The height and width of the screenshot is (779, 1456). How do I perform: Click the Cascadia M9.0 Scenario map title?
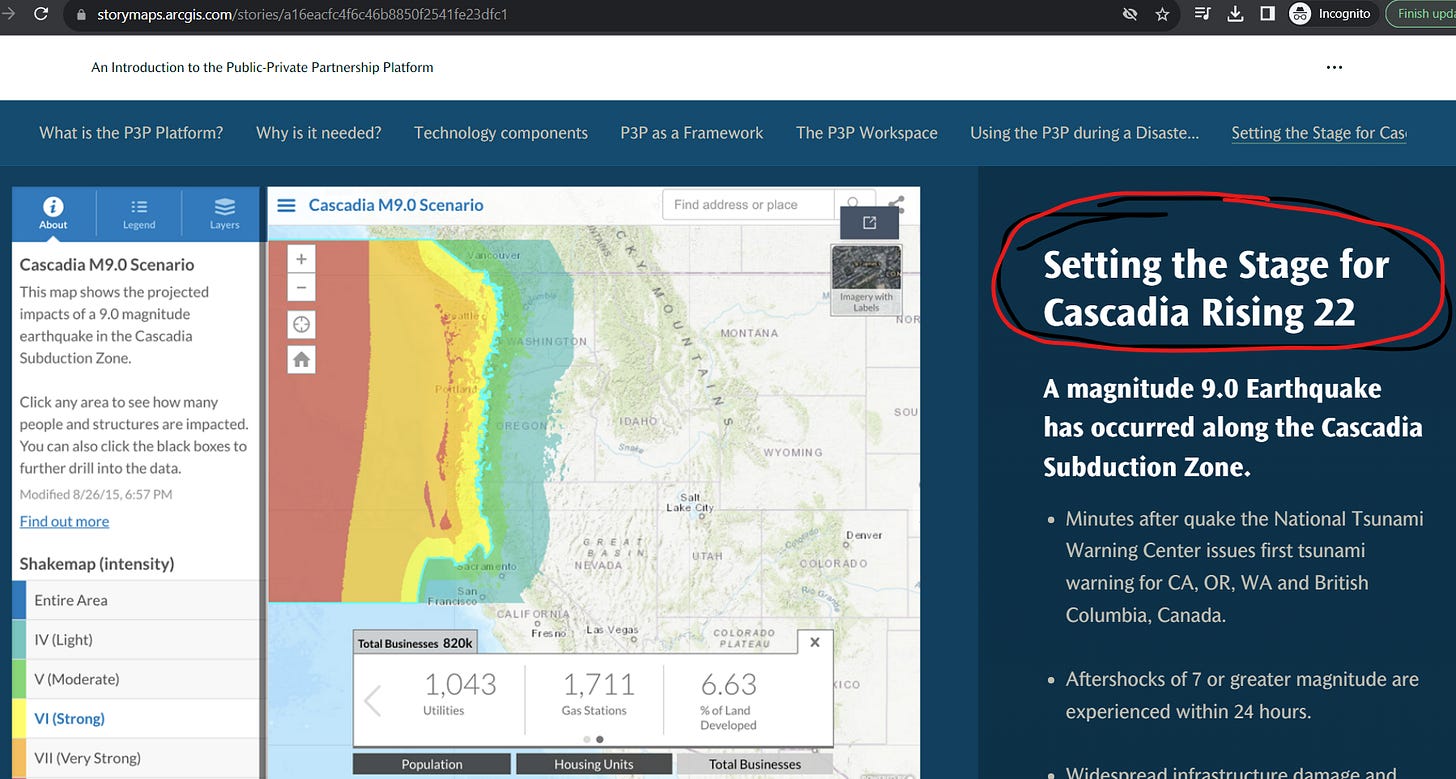pyautogui.click(x=396, y=205)
